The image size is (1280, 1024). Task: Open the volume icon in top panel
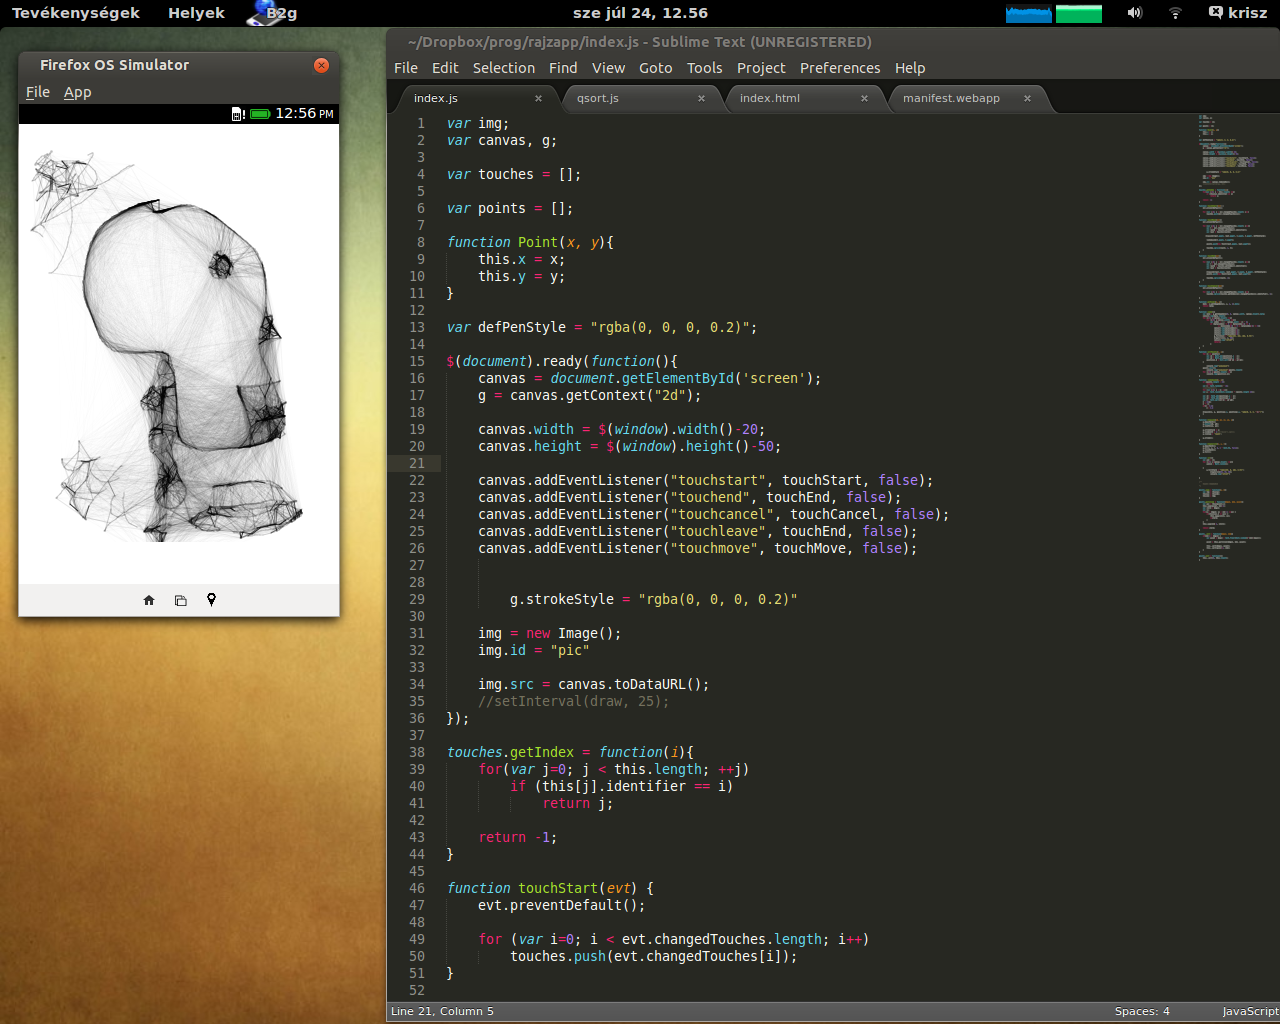(1134, 13)
